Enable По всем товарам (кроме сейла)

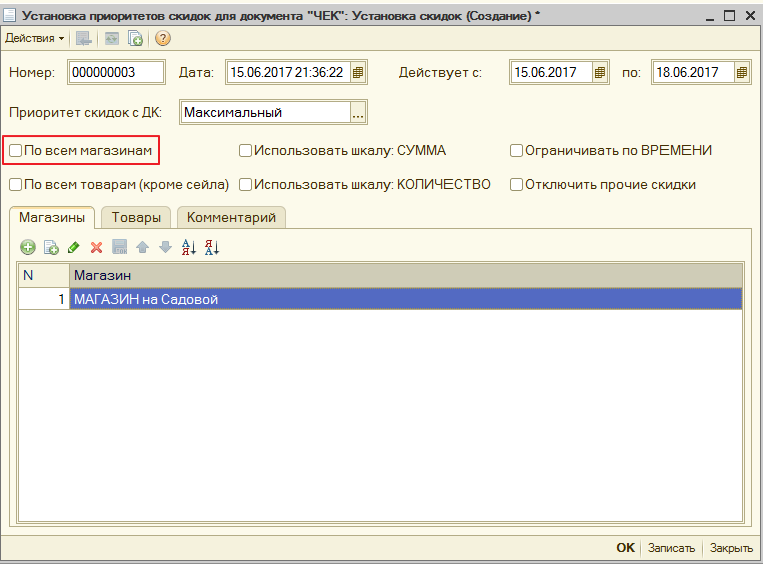click(x=16, y=184)
